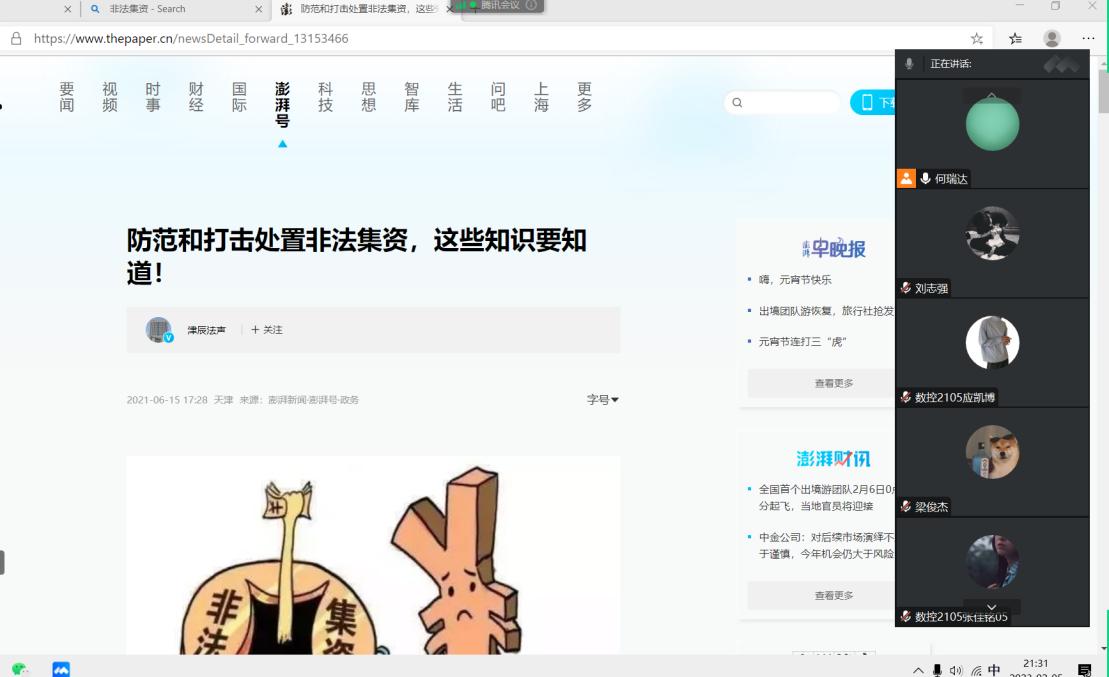Click the 非法集资 cartoon article image
This screenshot has width=1109, height=677.
(x=373, y=555)
